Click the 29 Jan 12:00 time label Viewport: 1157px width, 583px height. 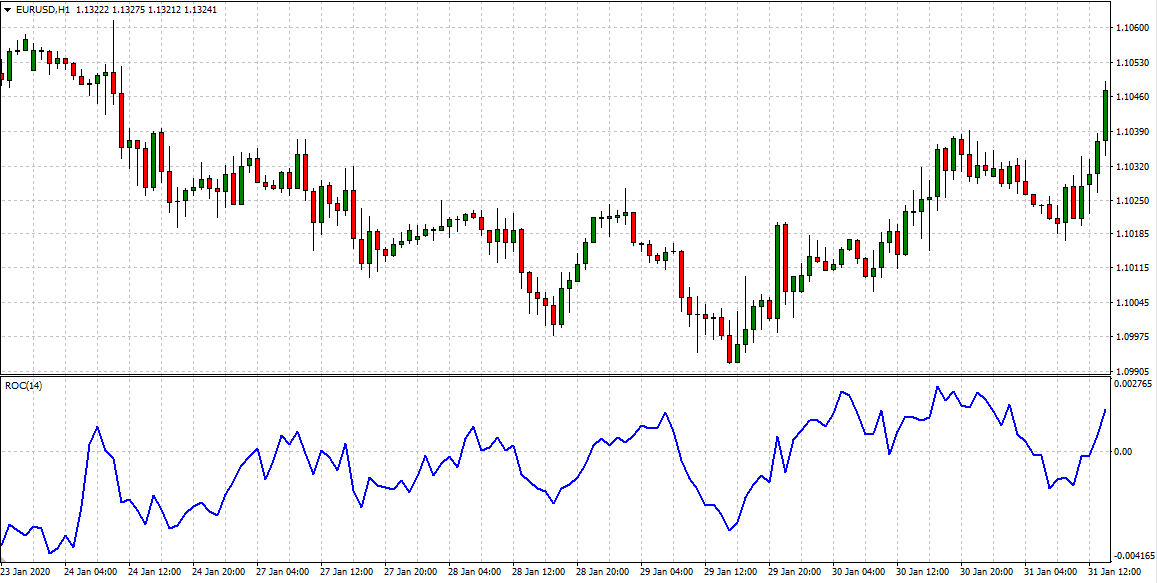(732, 573)
